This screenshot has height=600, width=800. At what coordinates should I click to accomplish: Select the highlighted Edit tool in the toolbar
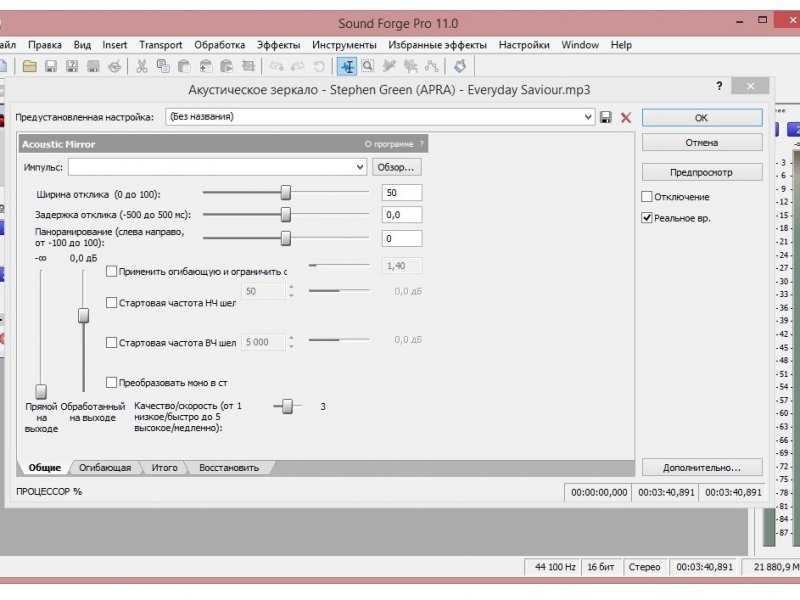point(347,66)
